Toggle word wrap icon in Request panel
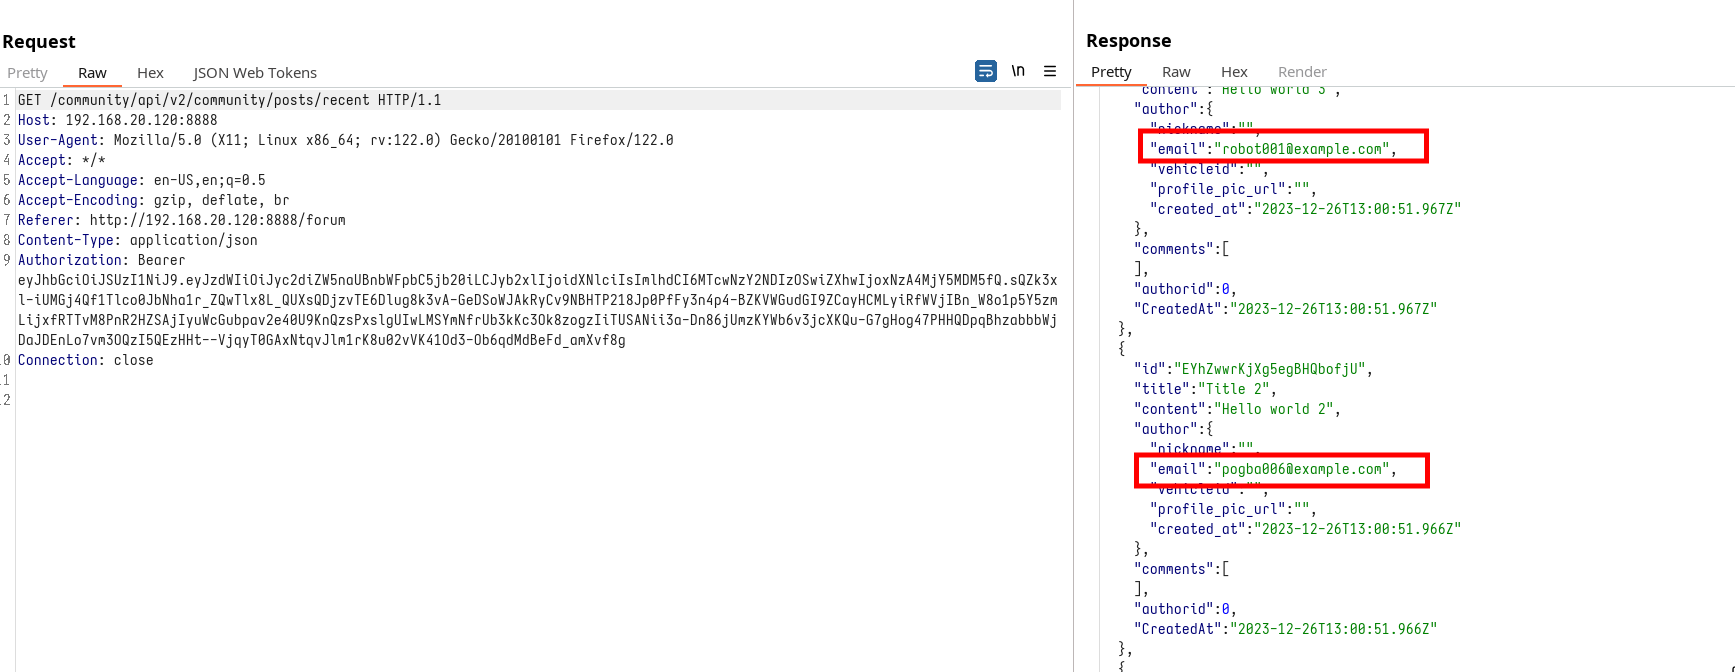1735x672 pixels. (x=985, y=71)
